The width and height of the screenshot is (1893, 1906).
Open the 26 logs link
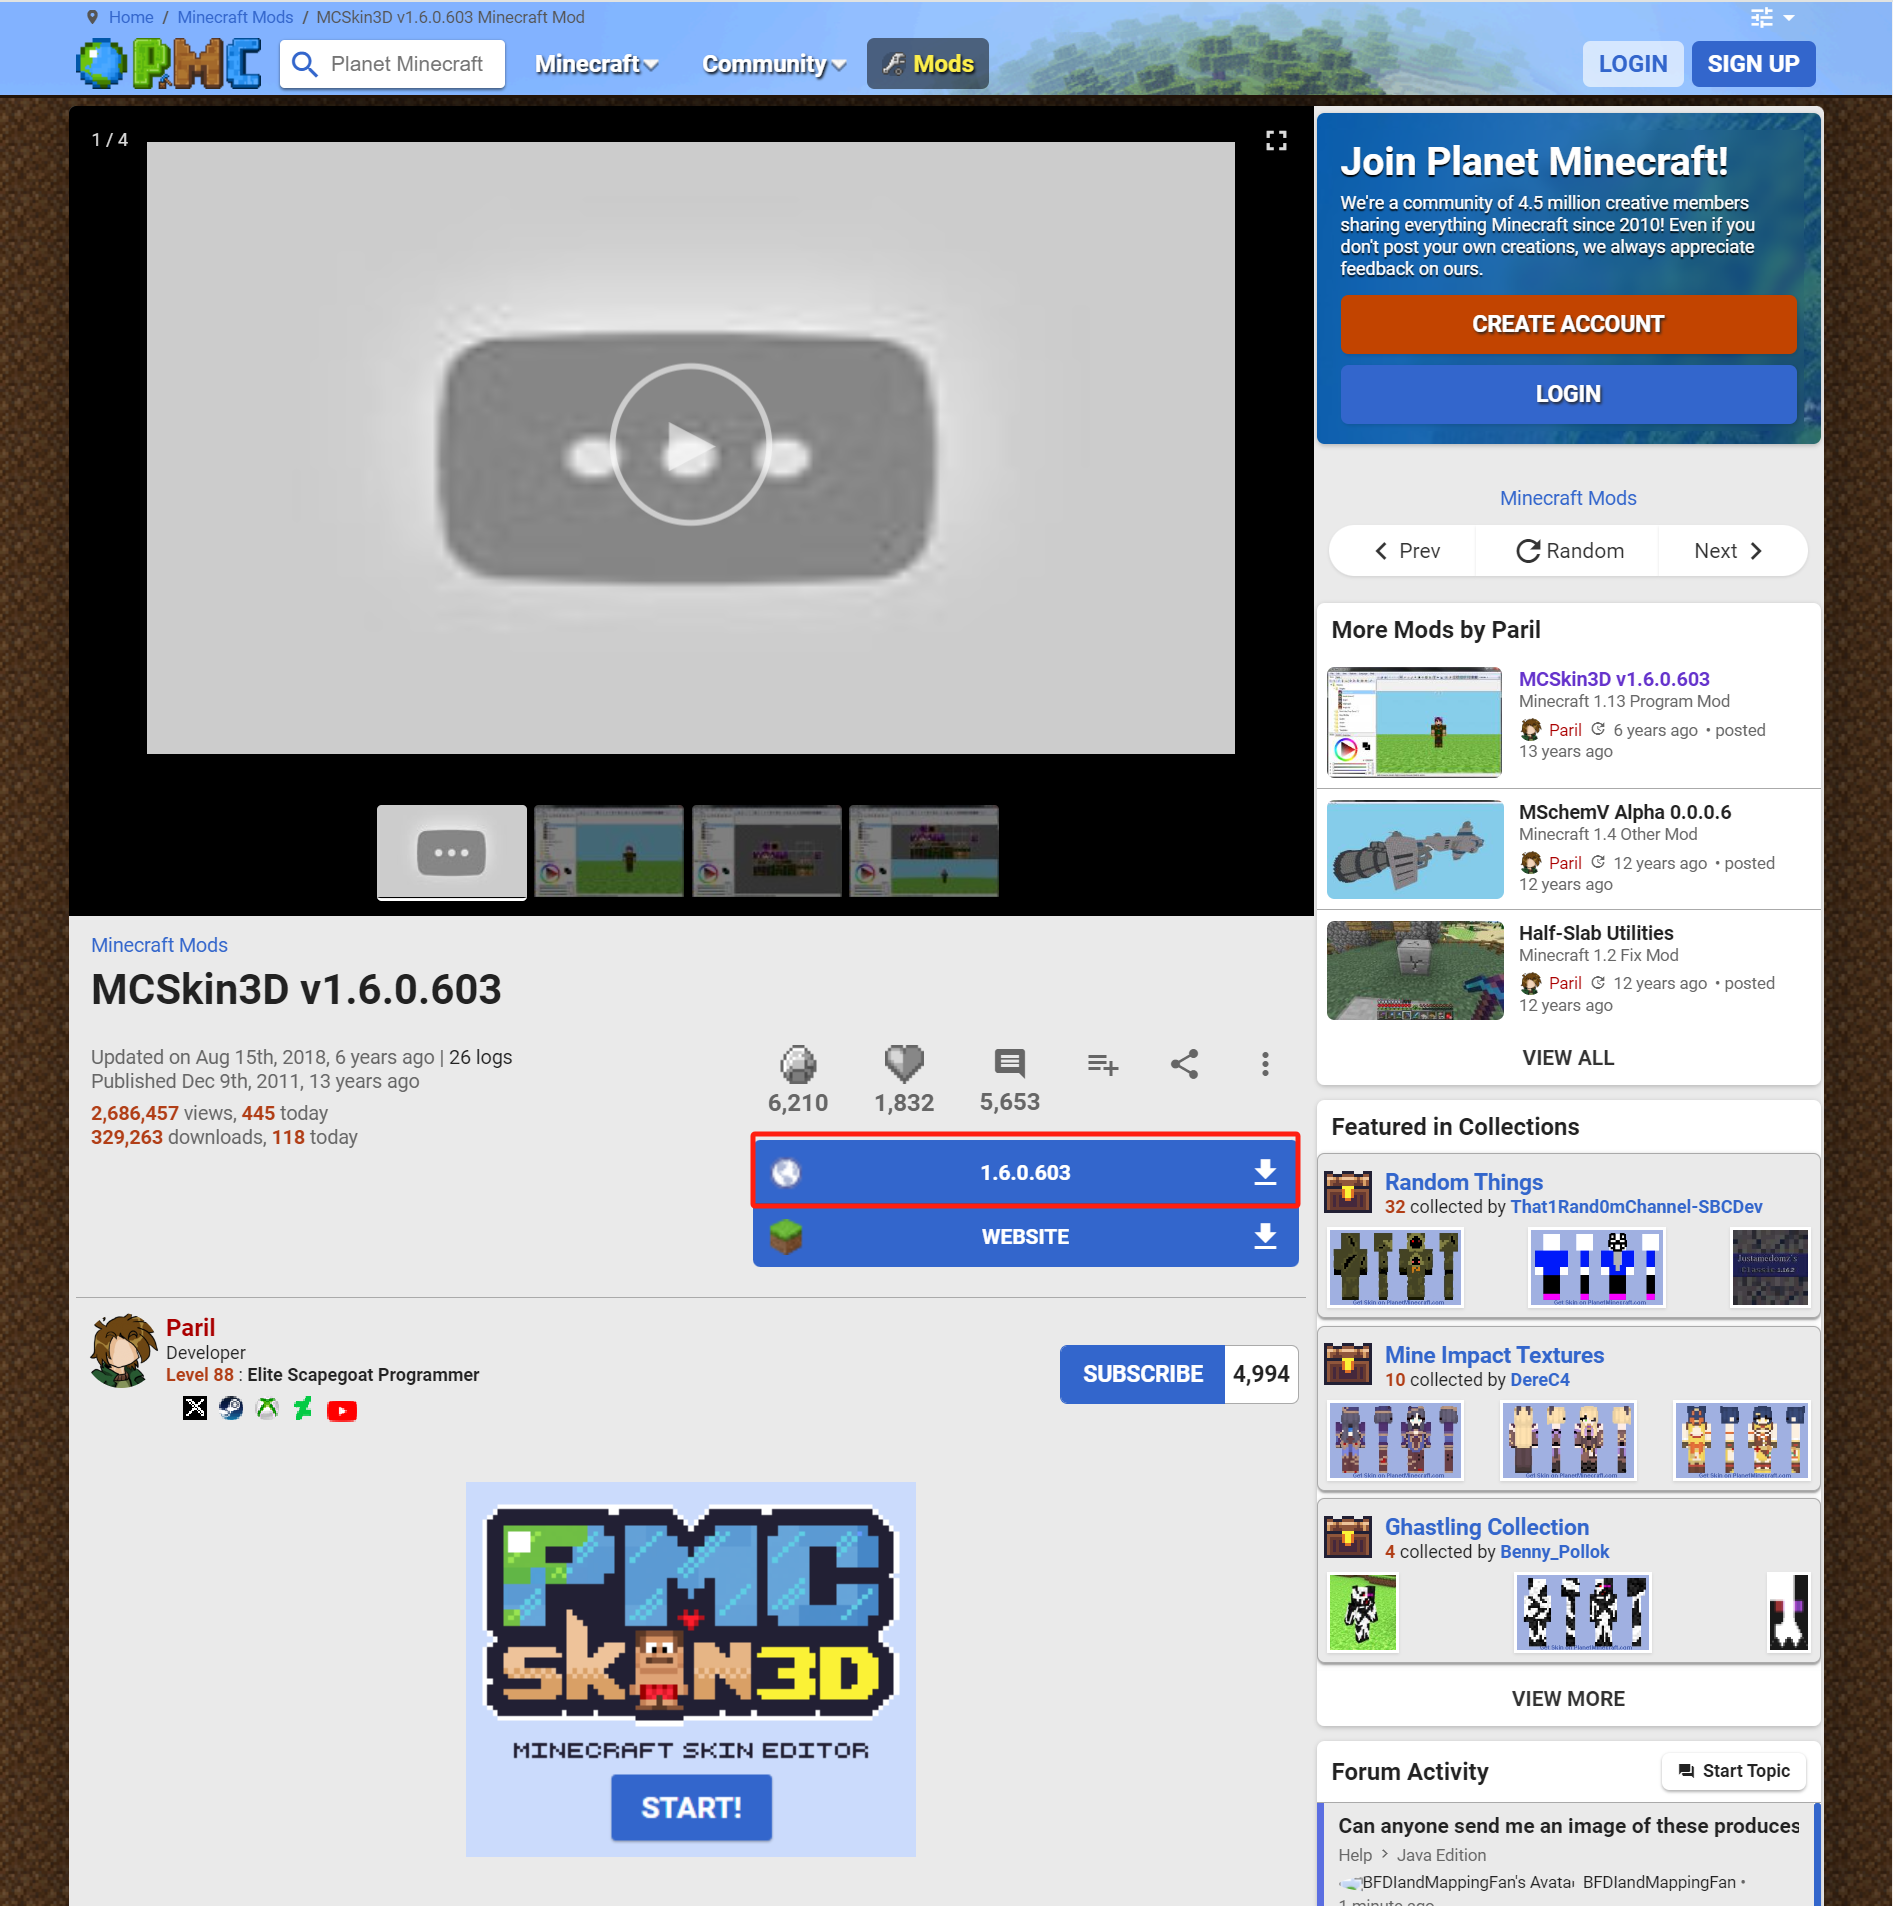pos(480,1057)
